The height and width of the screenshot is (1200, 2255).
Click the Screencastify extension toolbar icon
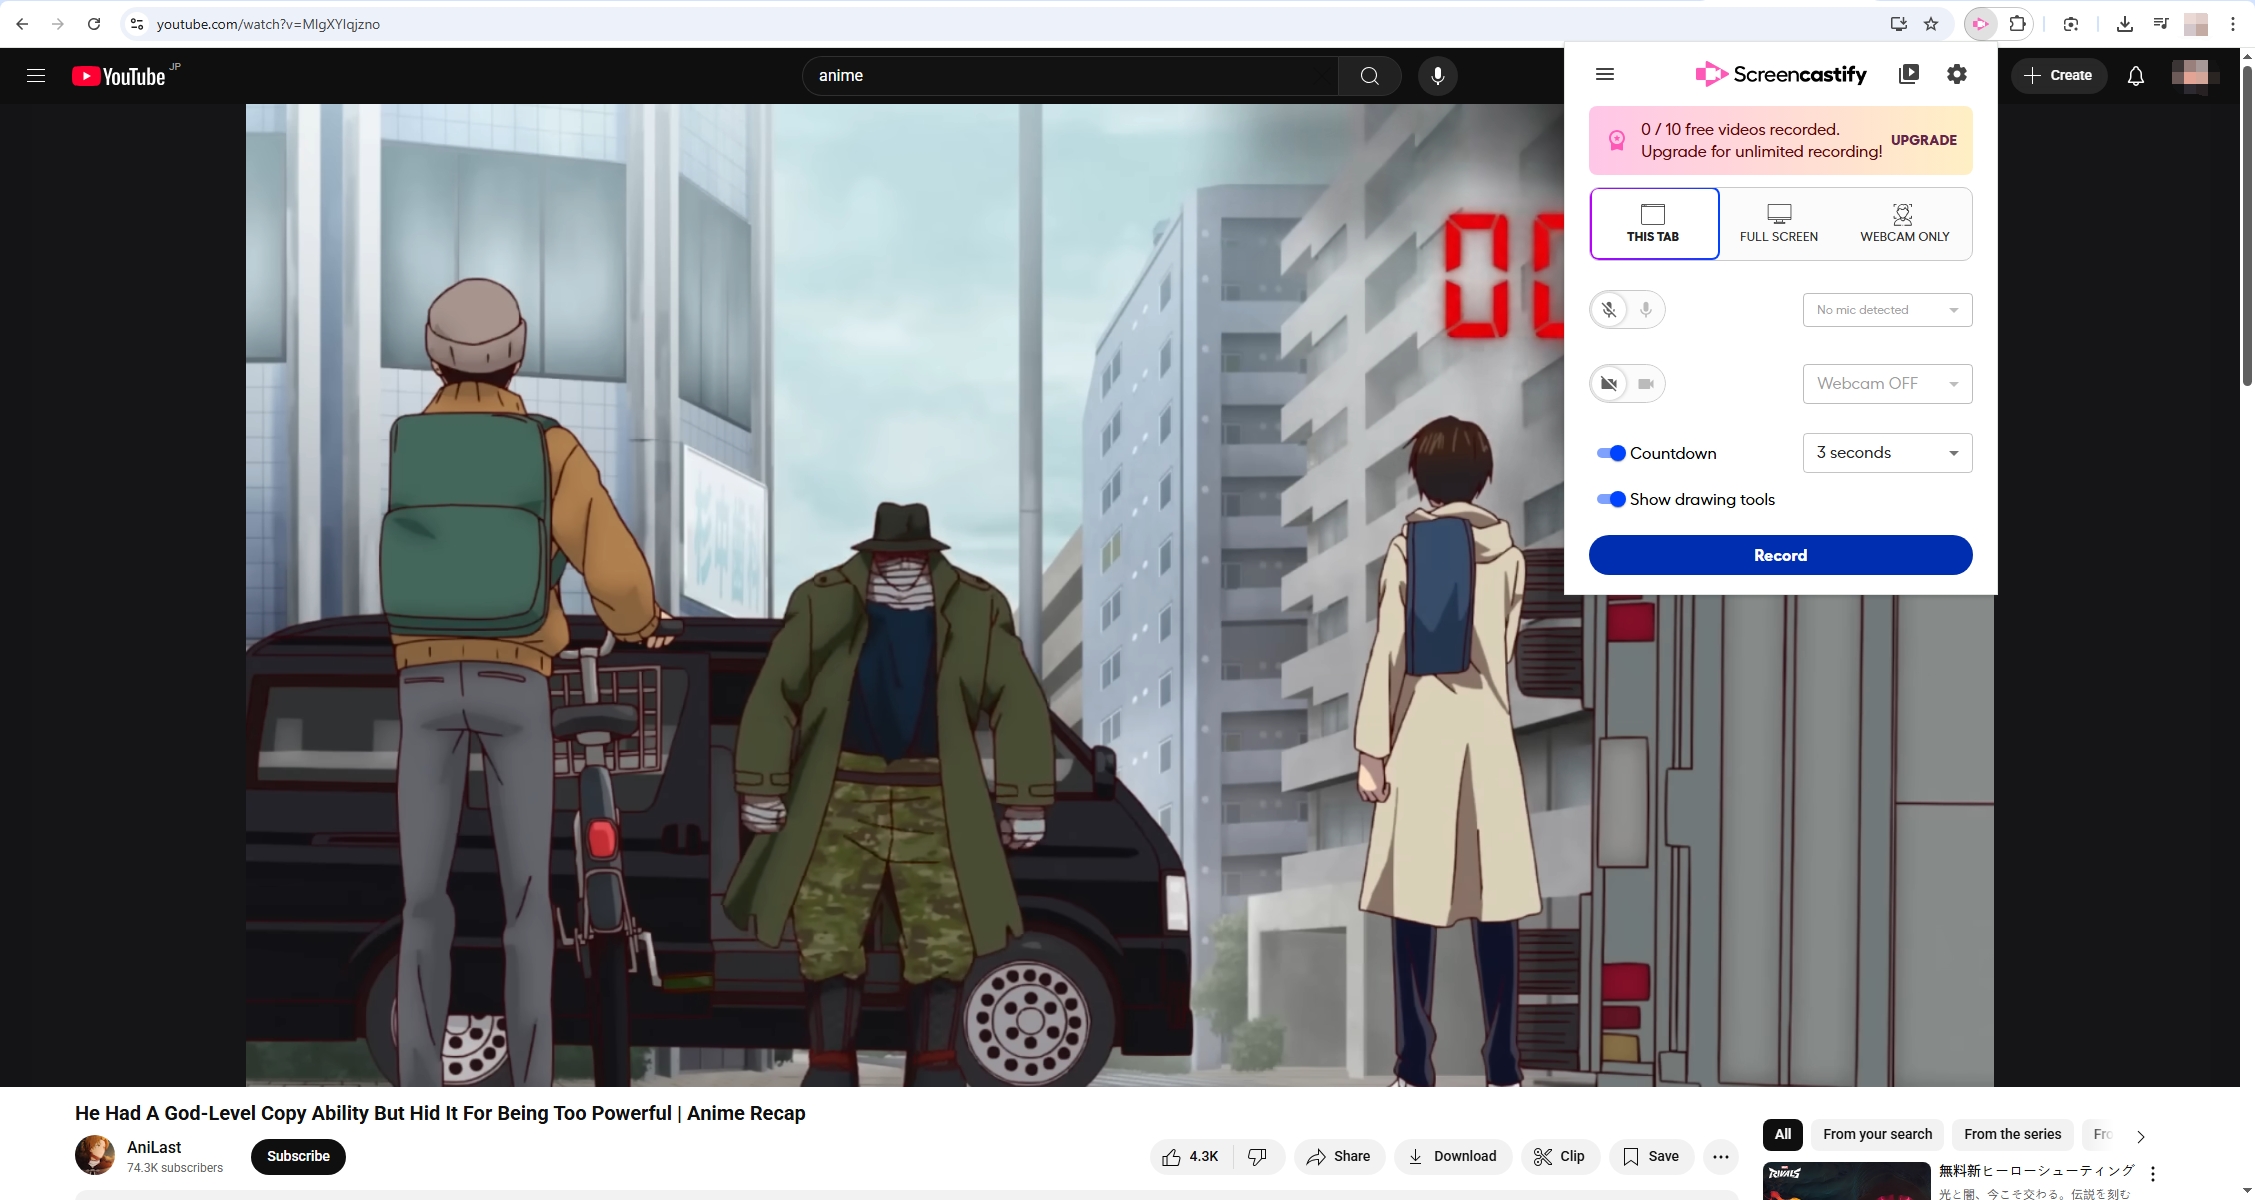[x=1980, y=24]
